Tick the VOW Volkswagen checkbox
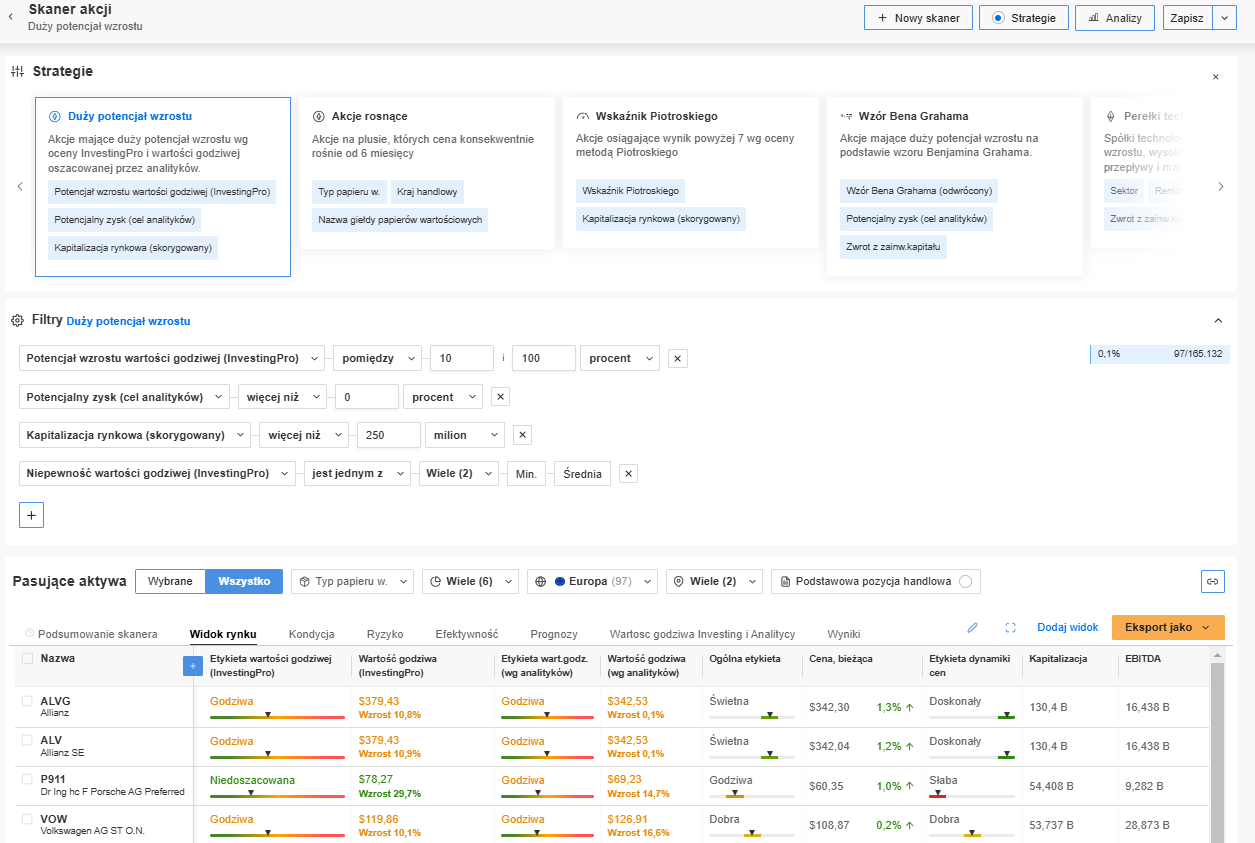1255x843 pixels. pos(27,819)
